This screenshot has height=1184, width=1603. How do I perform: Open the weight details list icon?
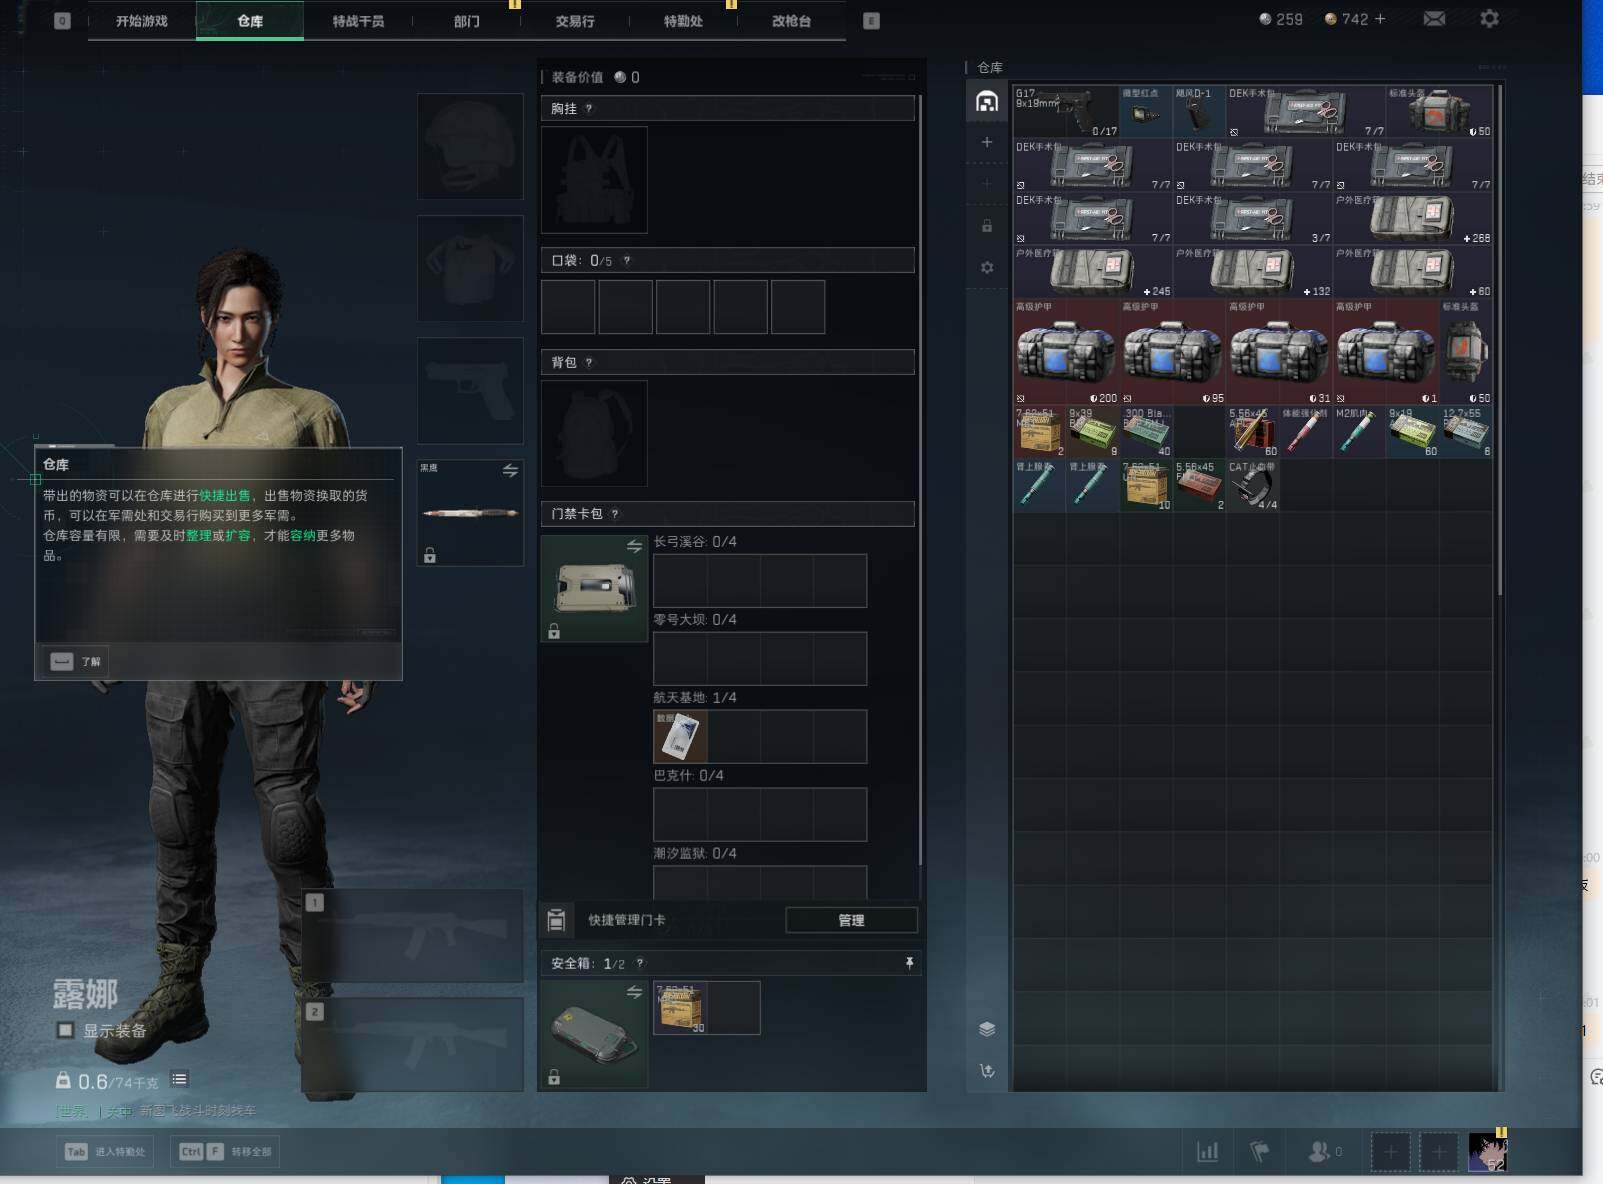click(180, 1079)
